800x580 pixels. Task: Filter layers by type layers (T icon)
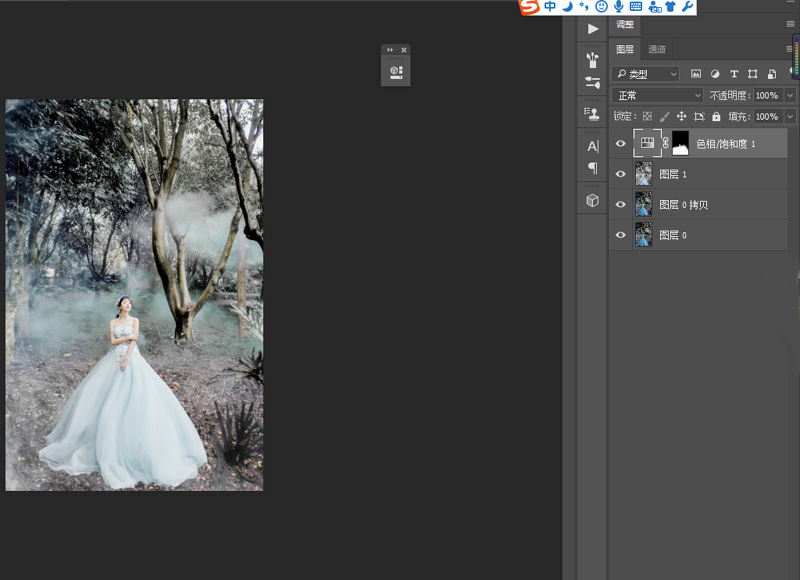(734, 74)
